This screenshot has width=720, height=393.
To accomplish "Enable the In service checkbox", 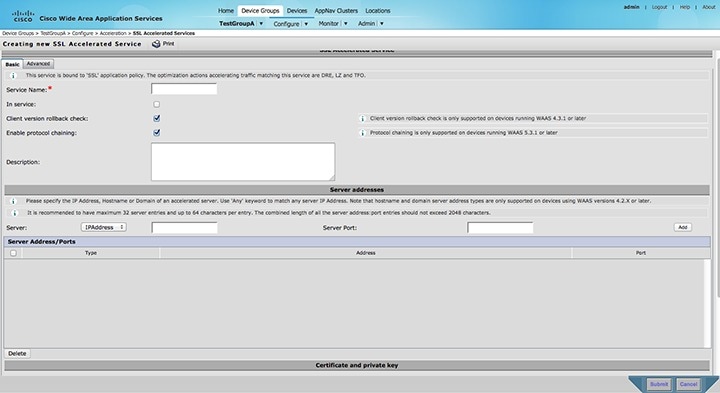I will pos(157,104).
